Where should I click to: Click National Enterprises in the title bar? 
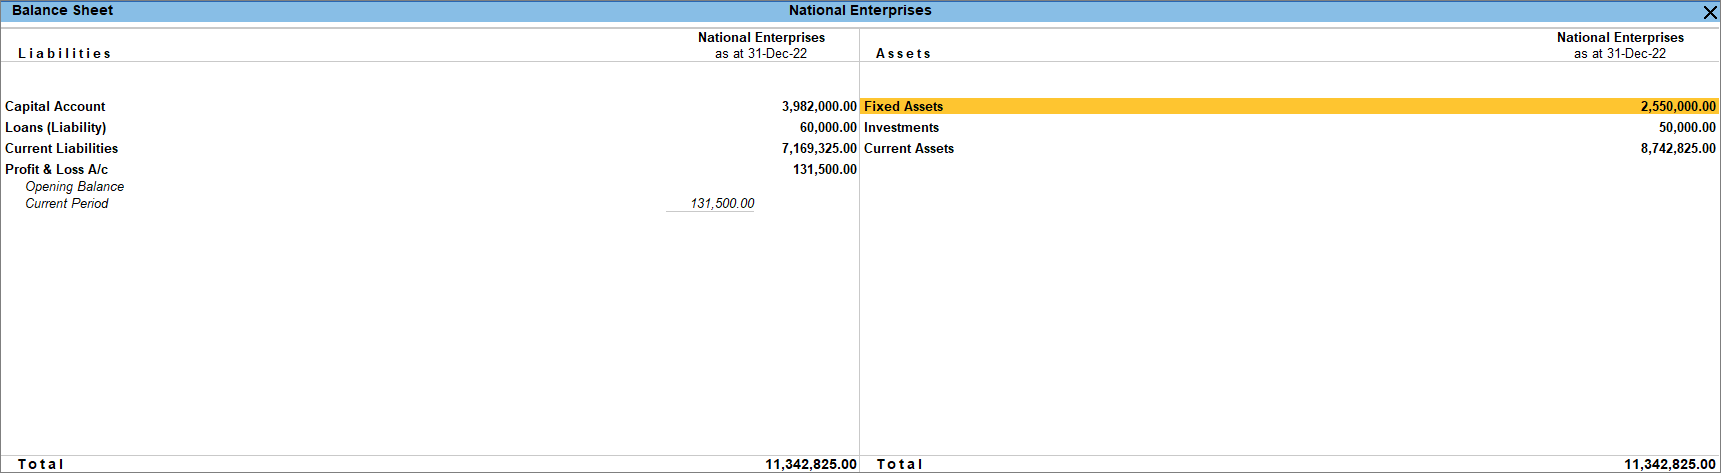point(860,10)
